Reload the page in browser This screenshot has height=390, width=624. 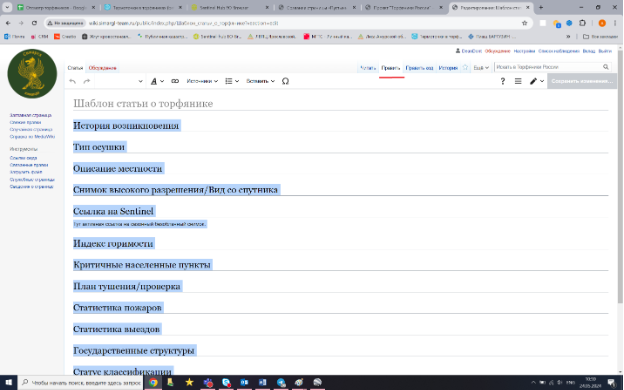35,23
